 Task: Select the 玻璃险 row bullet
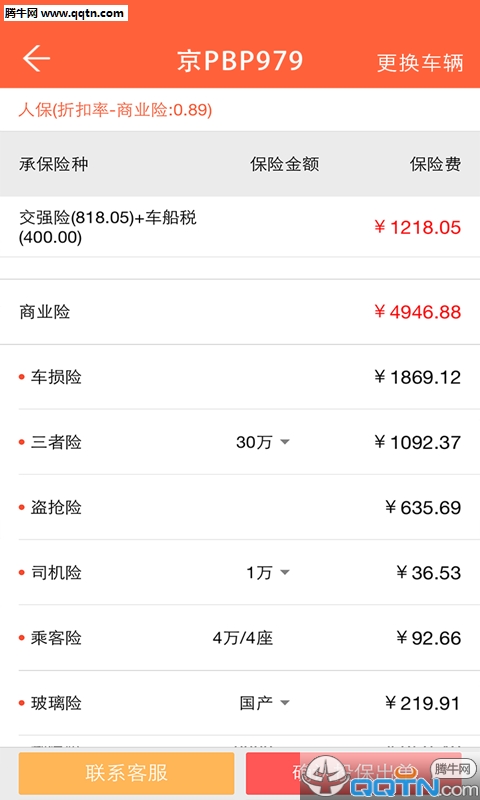(21, 703)
